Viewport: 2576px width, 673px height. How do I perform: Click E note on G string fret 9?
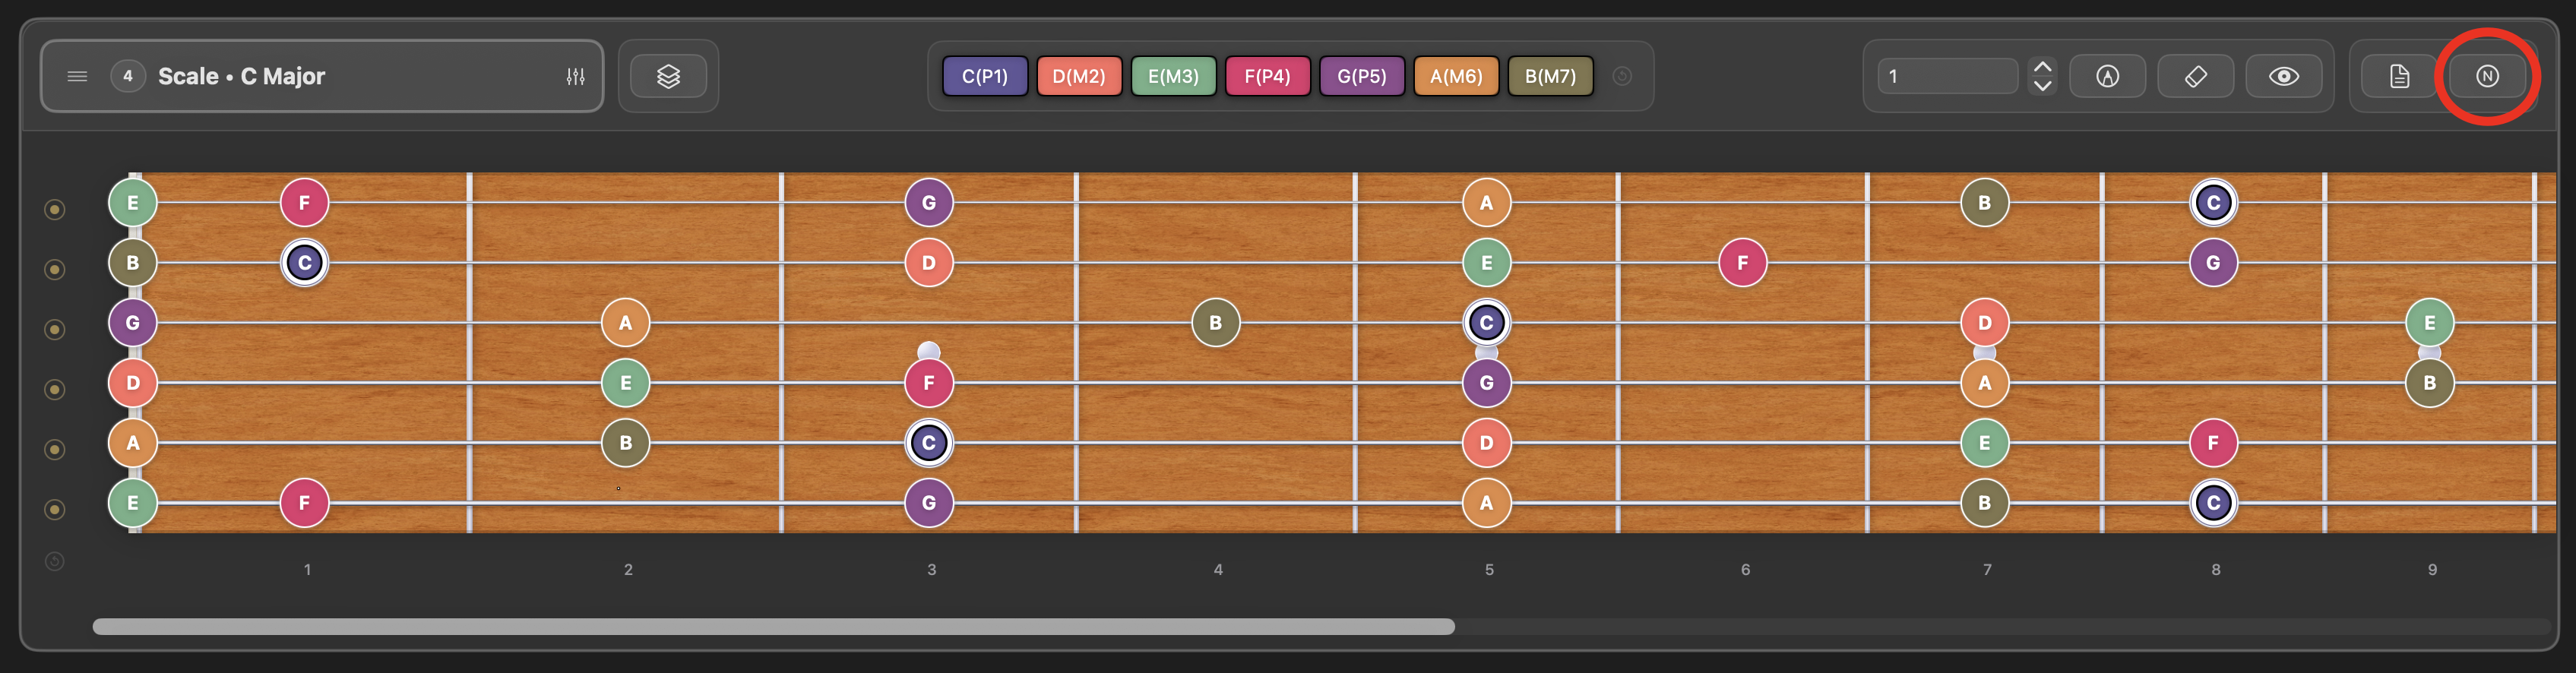tap(2430, 323)
